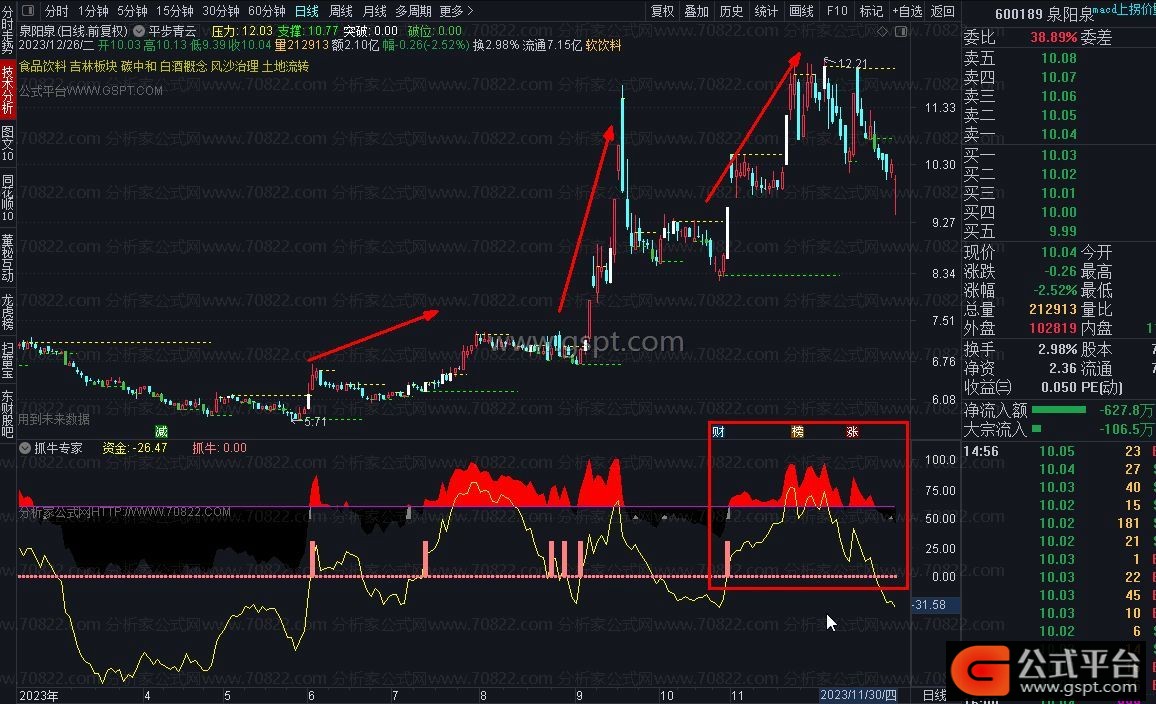Select the 30分钟 period
The width and height of the screenshot is (1156, 704).
coord(220,11)
